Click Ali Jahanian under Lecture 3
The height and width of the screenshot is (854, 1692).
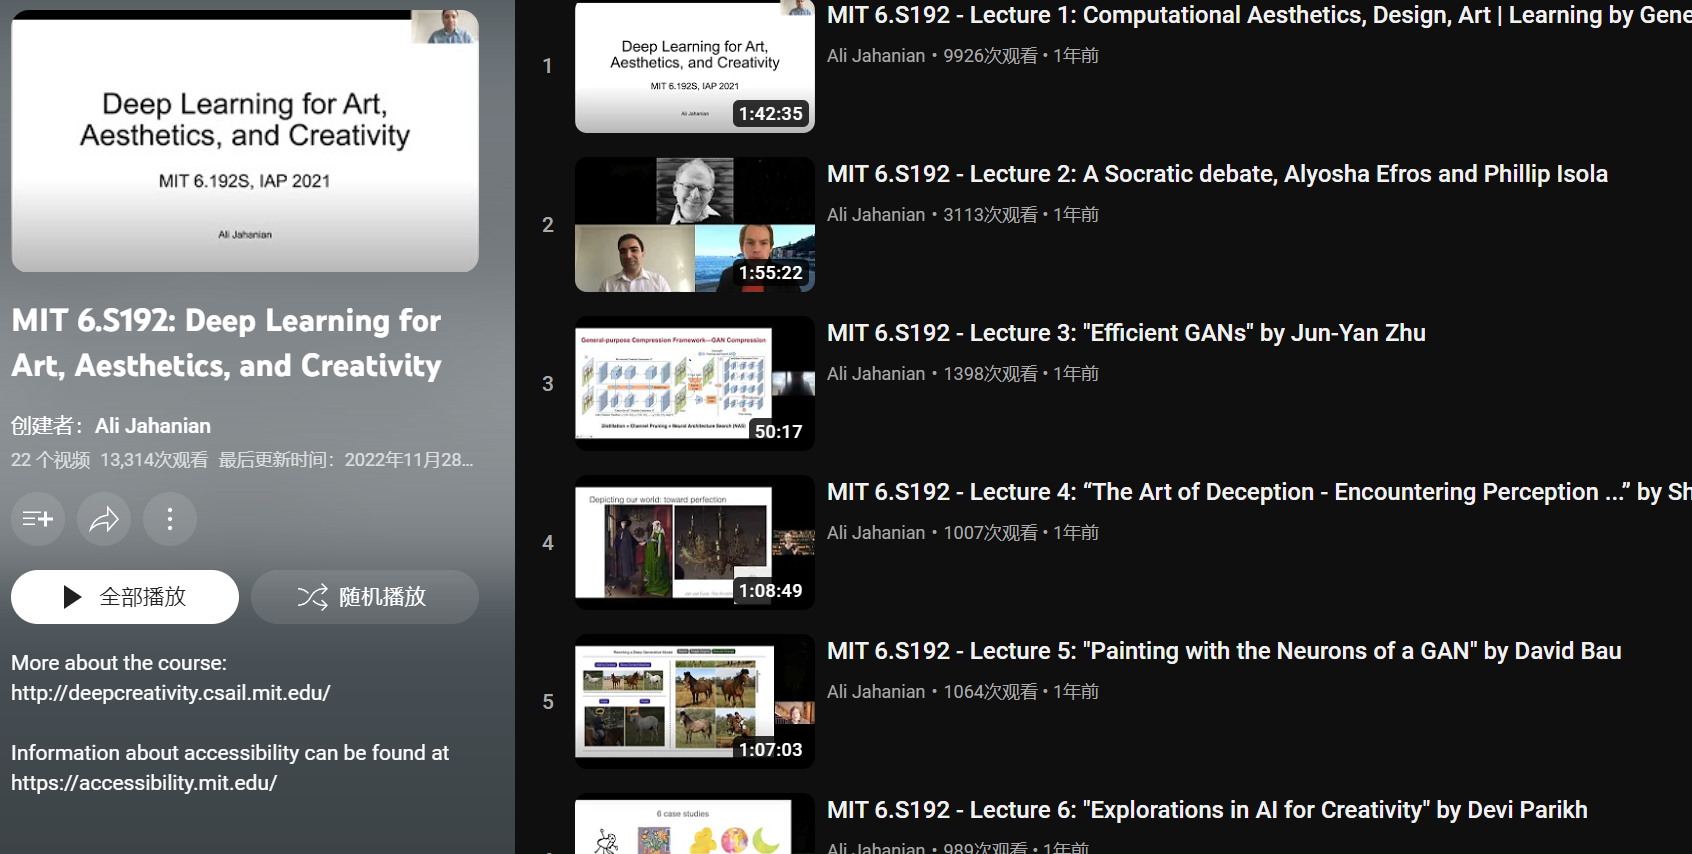[876, 374]
